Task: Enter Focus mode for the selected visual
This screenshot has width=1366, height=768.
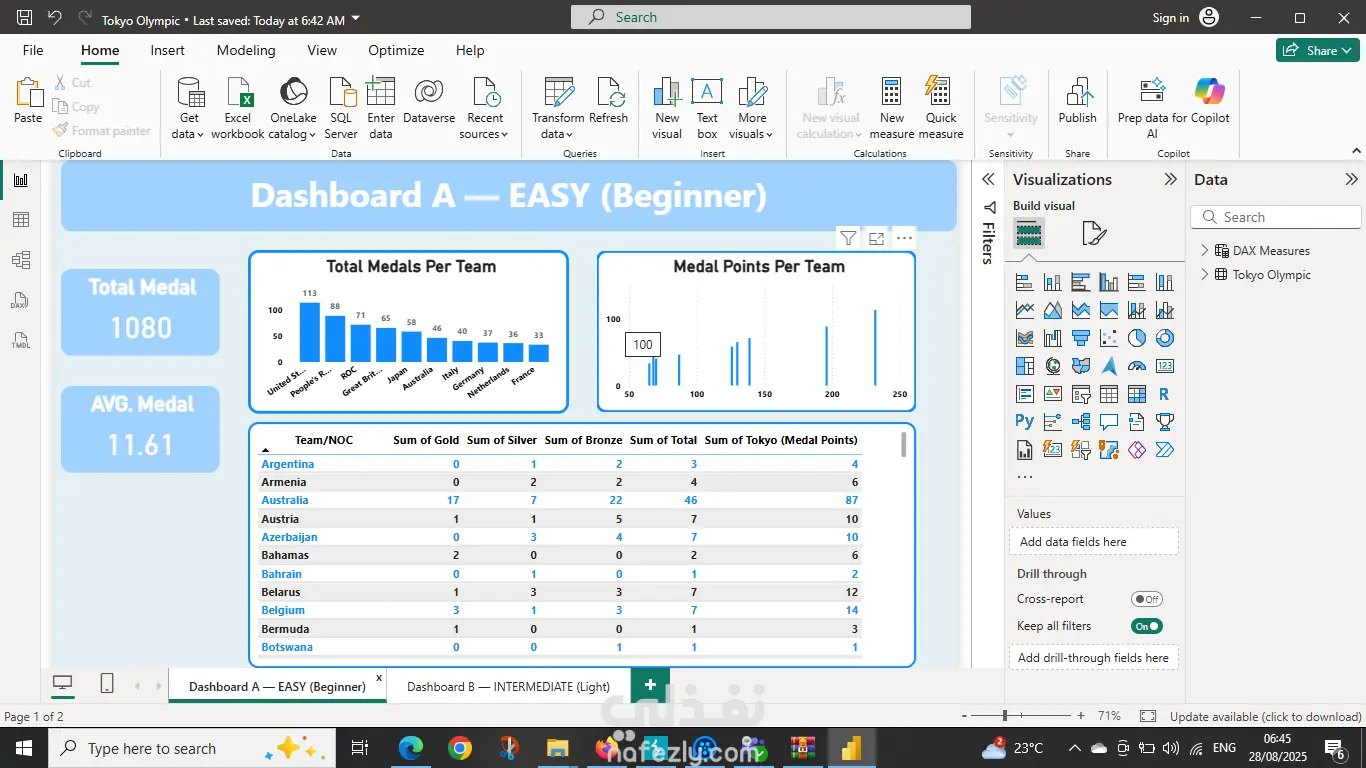Action: pyautogui.click(x=876, y=238)
